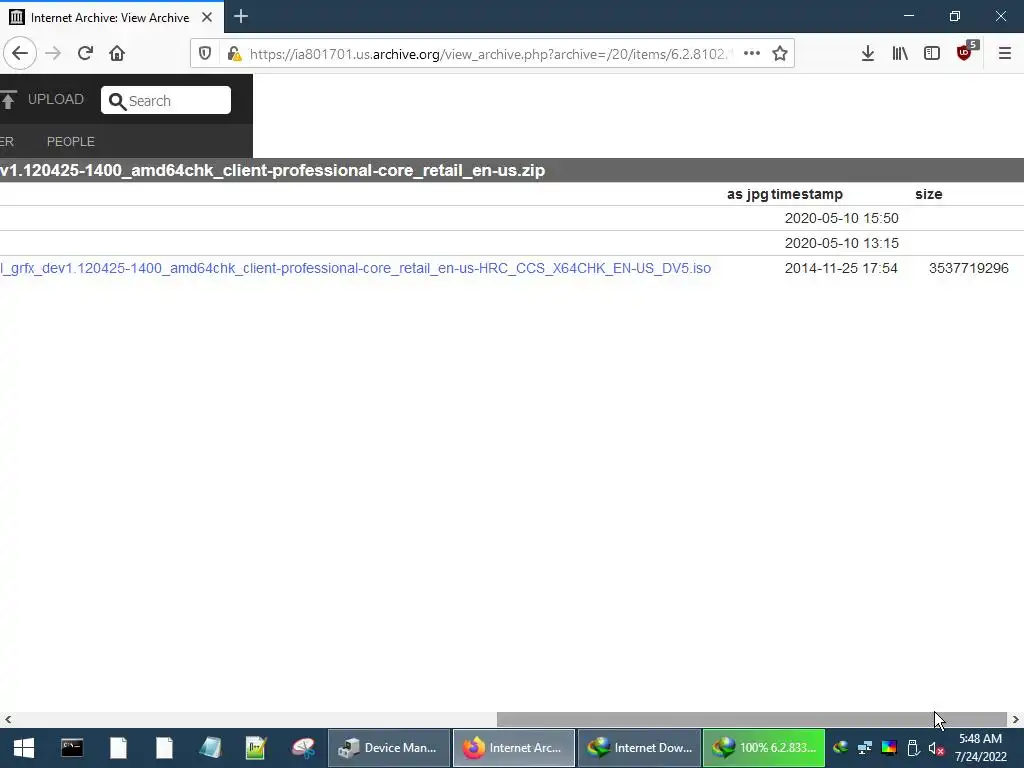
Task: Click the UPLOAD link
Action: click(56, 99)
